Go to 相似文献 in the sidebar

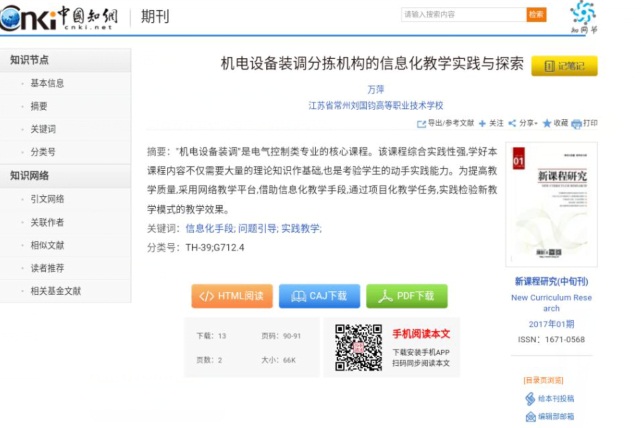click(47, 245)
